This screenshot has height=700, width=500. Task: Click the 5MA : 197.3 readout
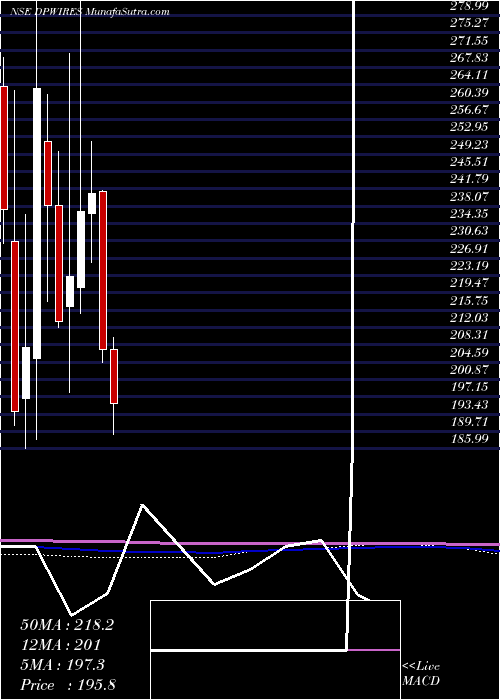[x=62, y=665]
